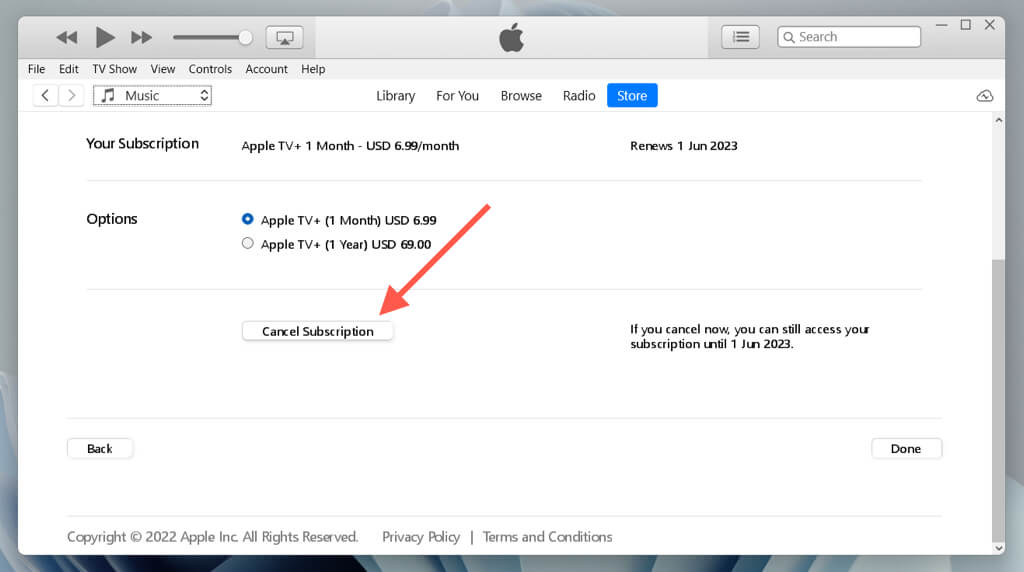Open the AirPlay output icon
Image resolution: width=1024 pixels, height=572 pixels.
pyautogui.click(x=284, y=38)
